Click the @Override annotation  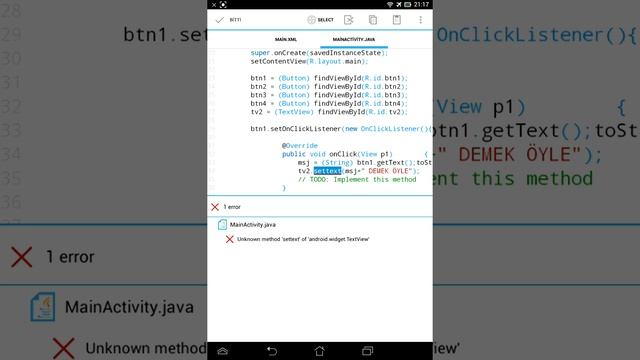300,146
